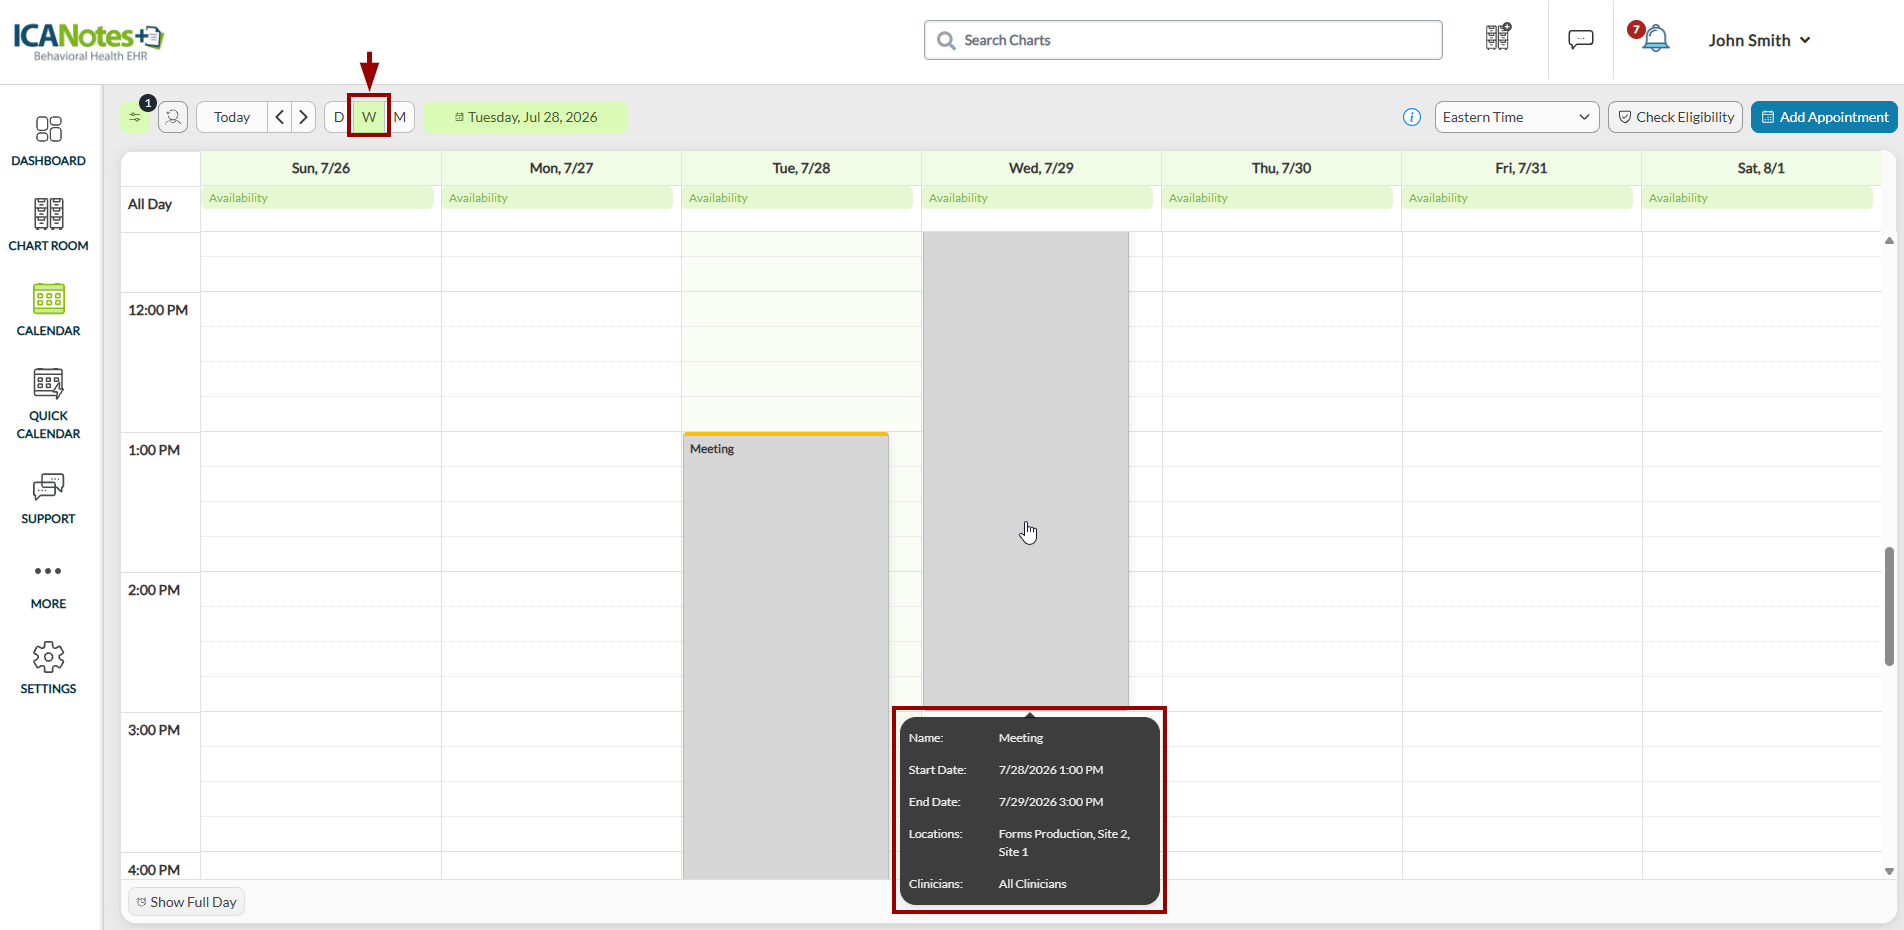Screen dimensions: 1904x930
Task: Click the calendar filter icon with badge
Action: click(x=135, y=117)
